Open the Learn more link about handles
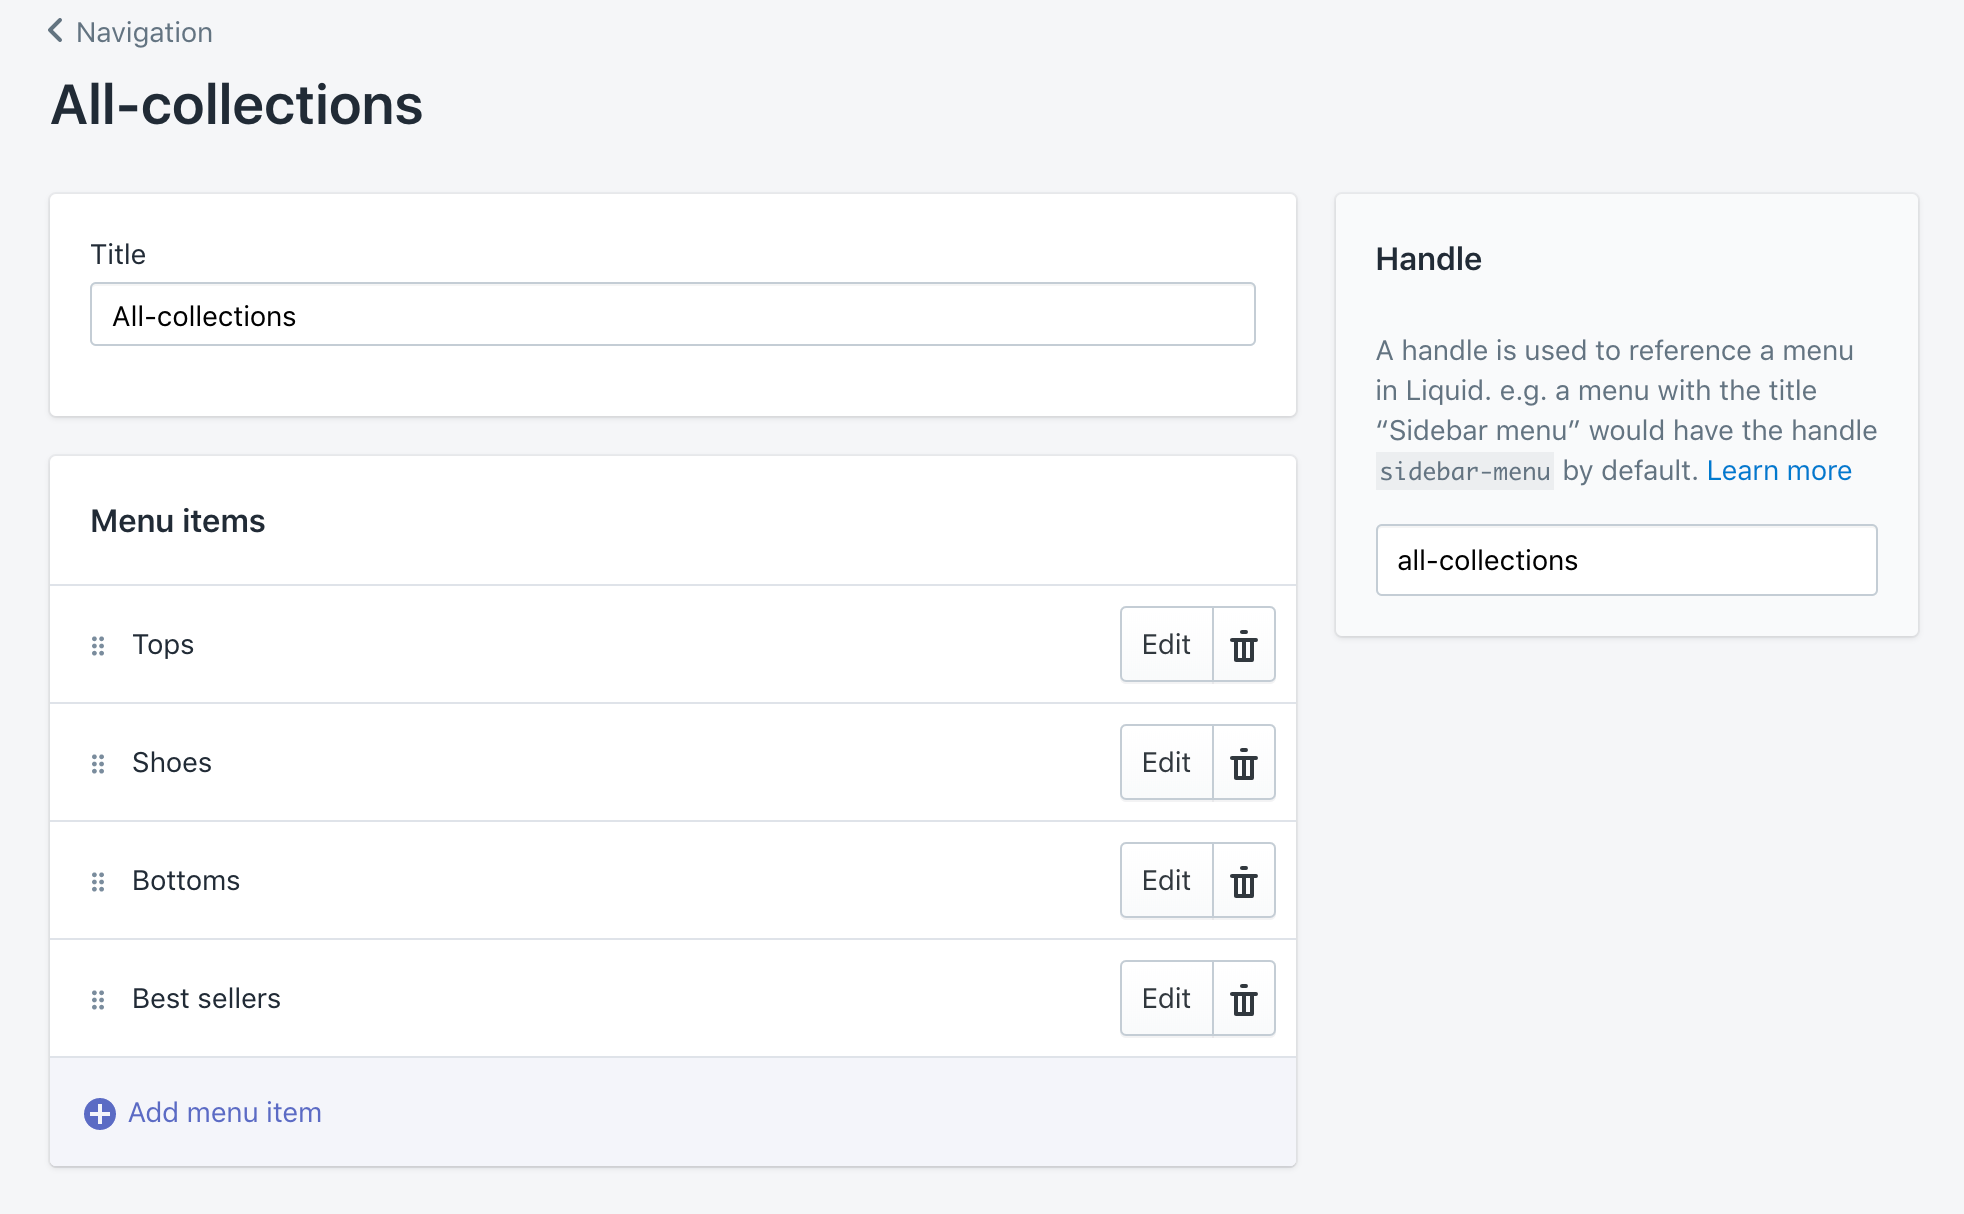This screenshot has height=1214, width=1964. (x=1779, y=470)
